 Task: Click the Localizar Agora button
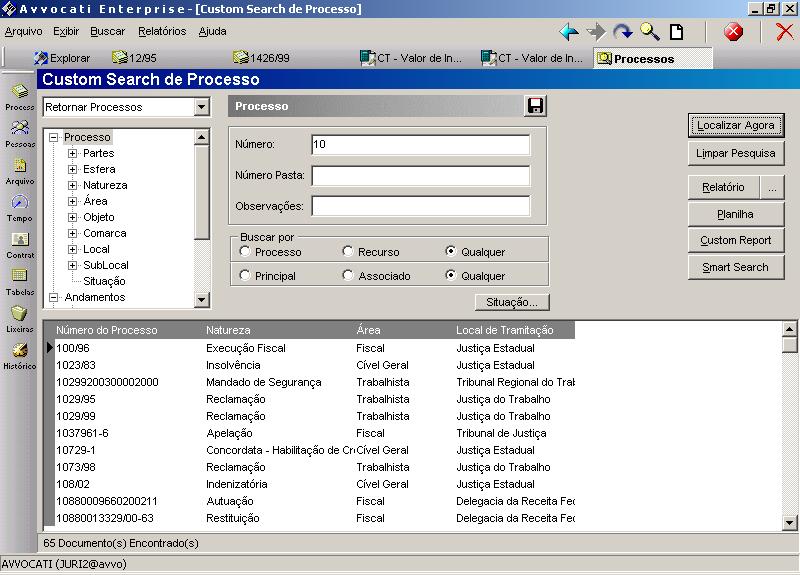[x=736, y=126]
